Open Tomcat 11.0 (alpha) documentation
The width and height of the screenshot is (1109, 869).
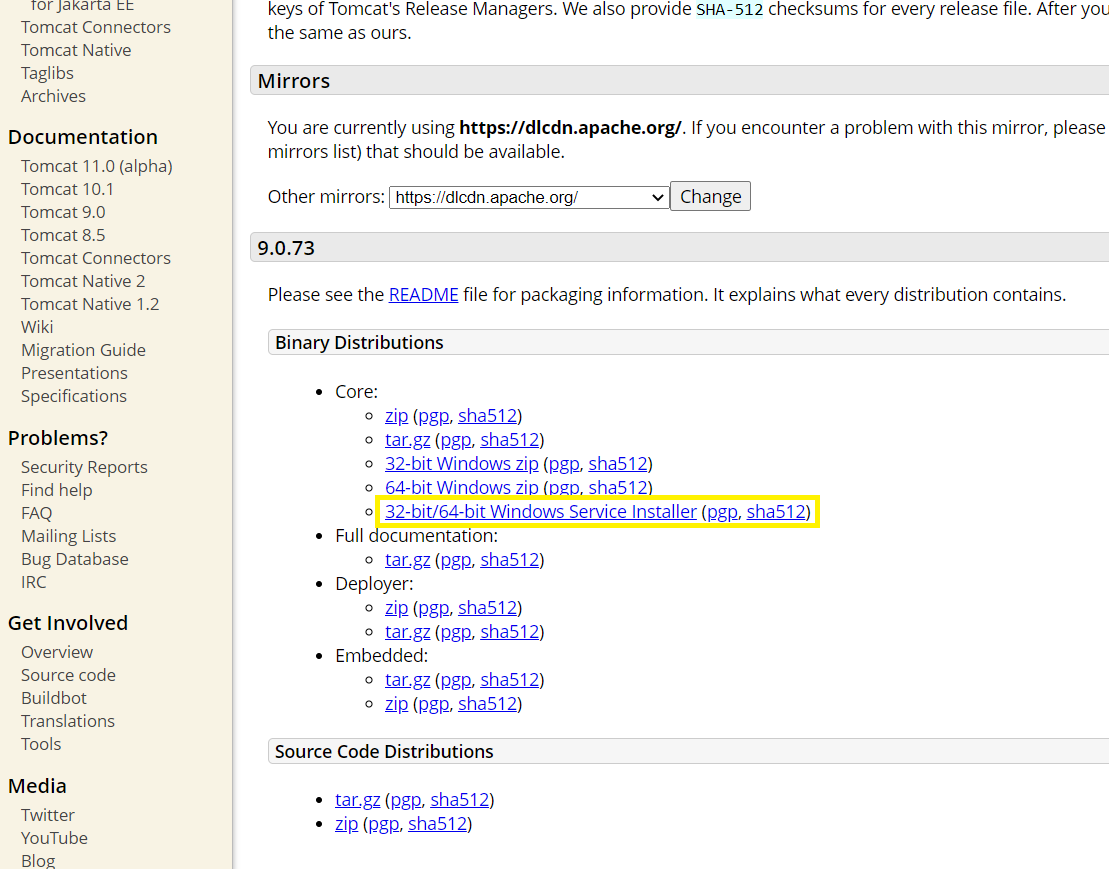97,166
